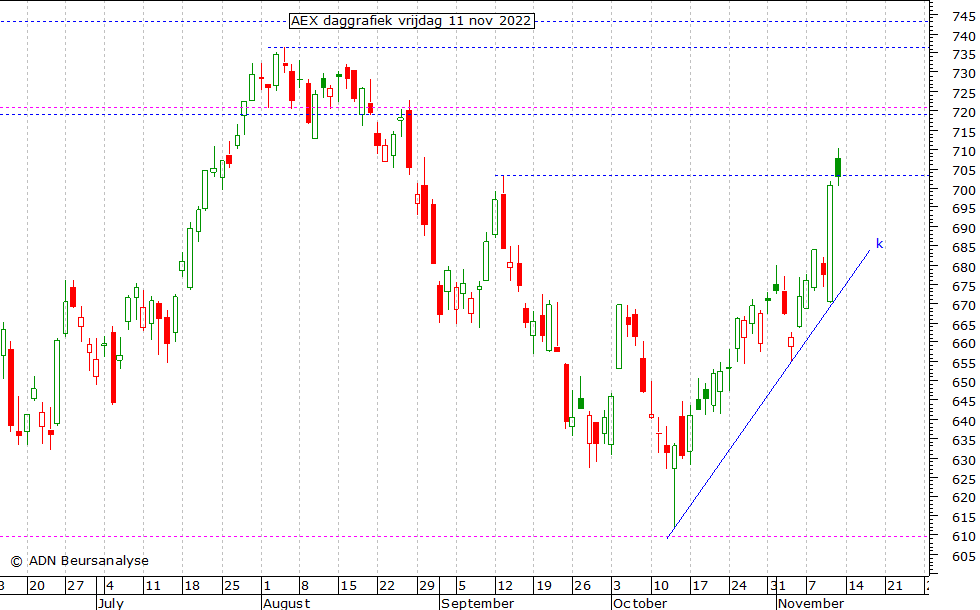
Task: Click the '8' date axis label
Action: click(305, 586)
